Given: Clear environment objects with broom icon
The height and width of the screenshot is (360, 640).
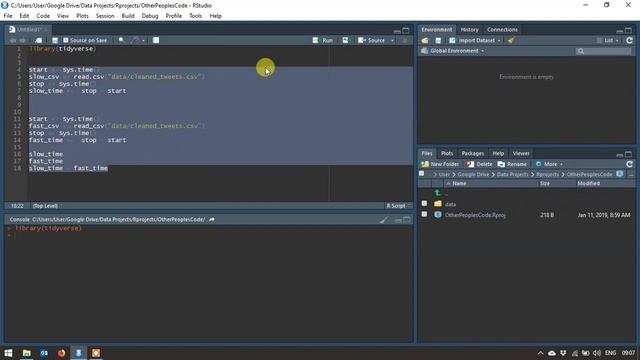Looking at the screenshot, I should (x=511, y=40).
